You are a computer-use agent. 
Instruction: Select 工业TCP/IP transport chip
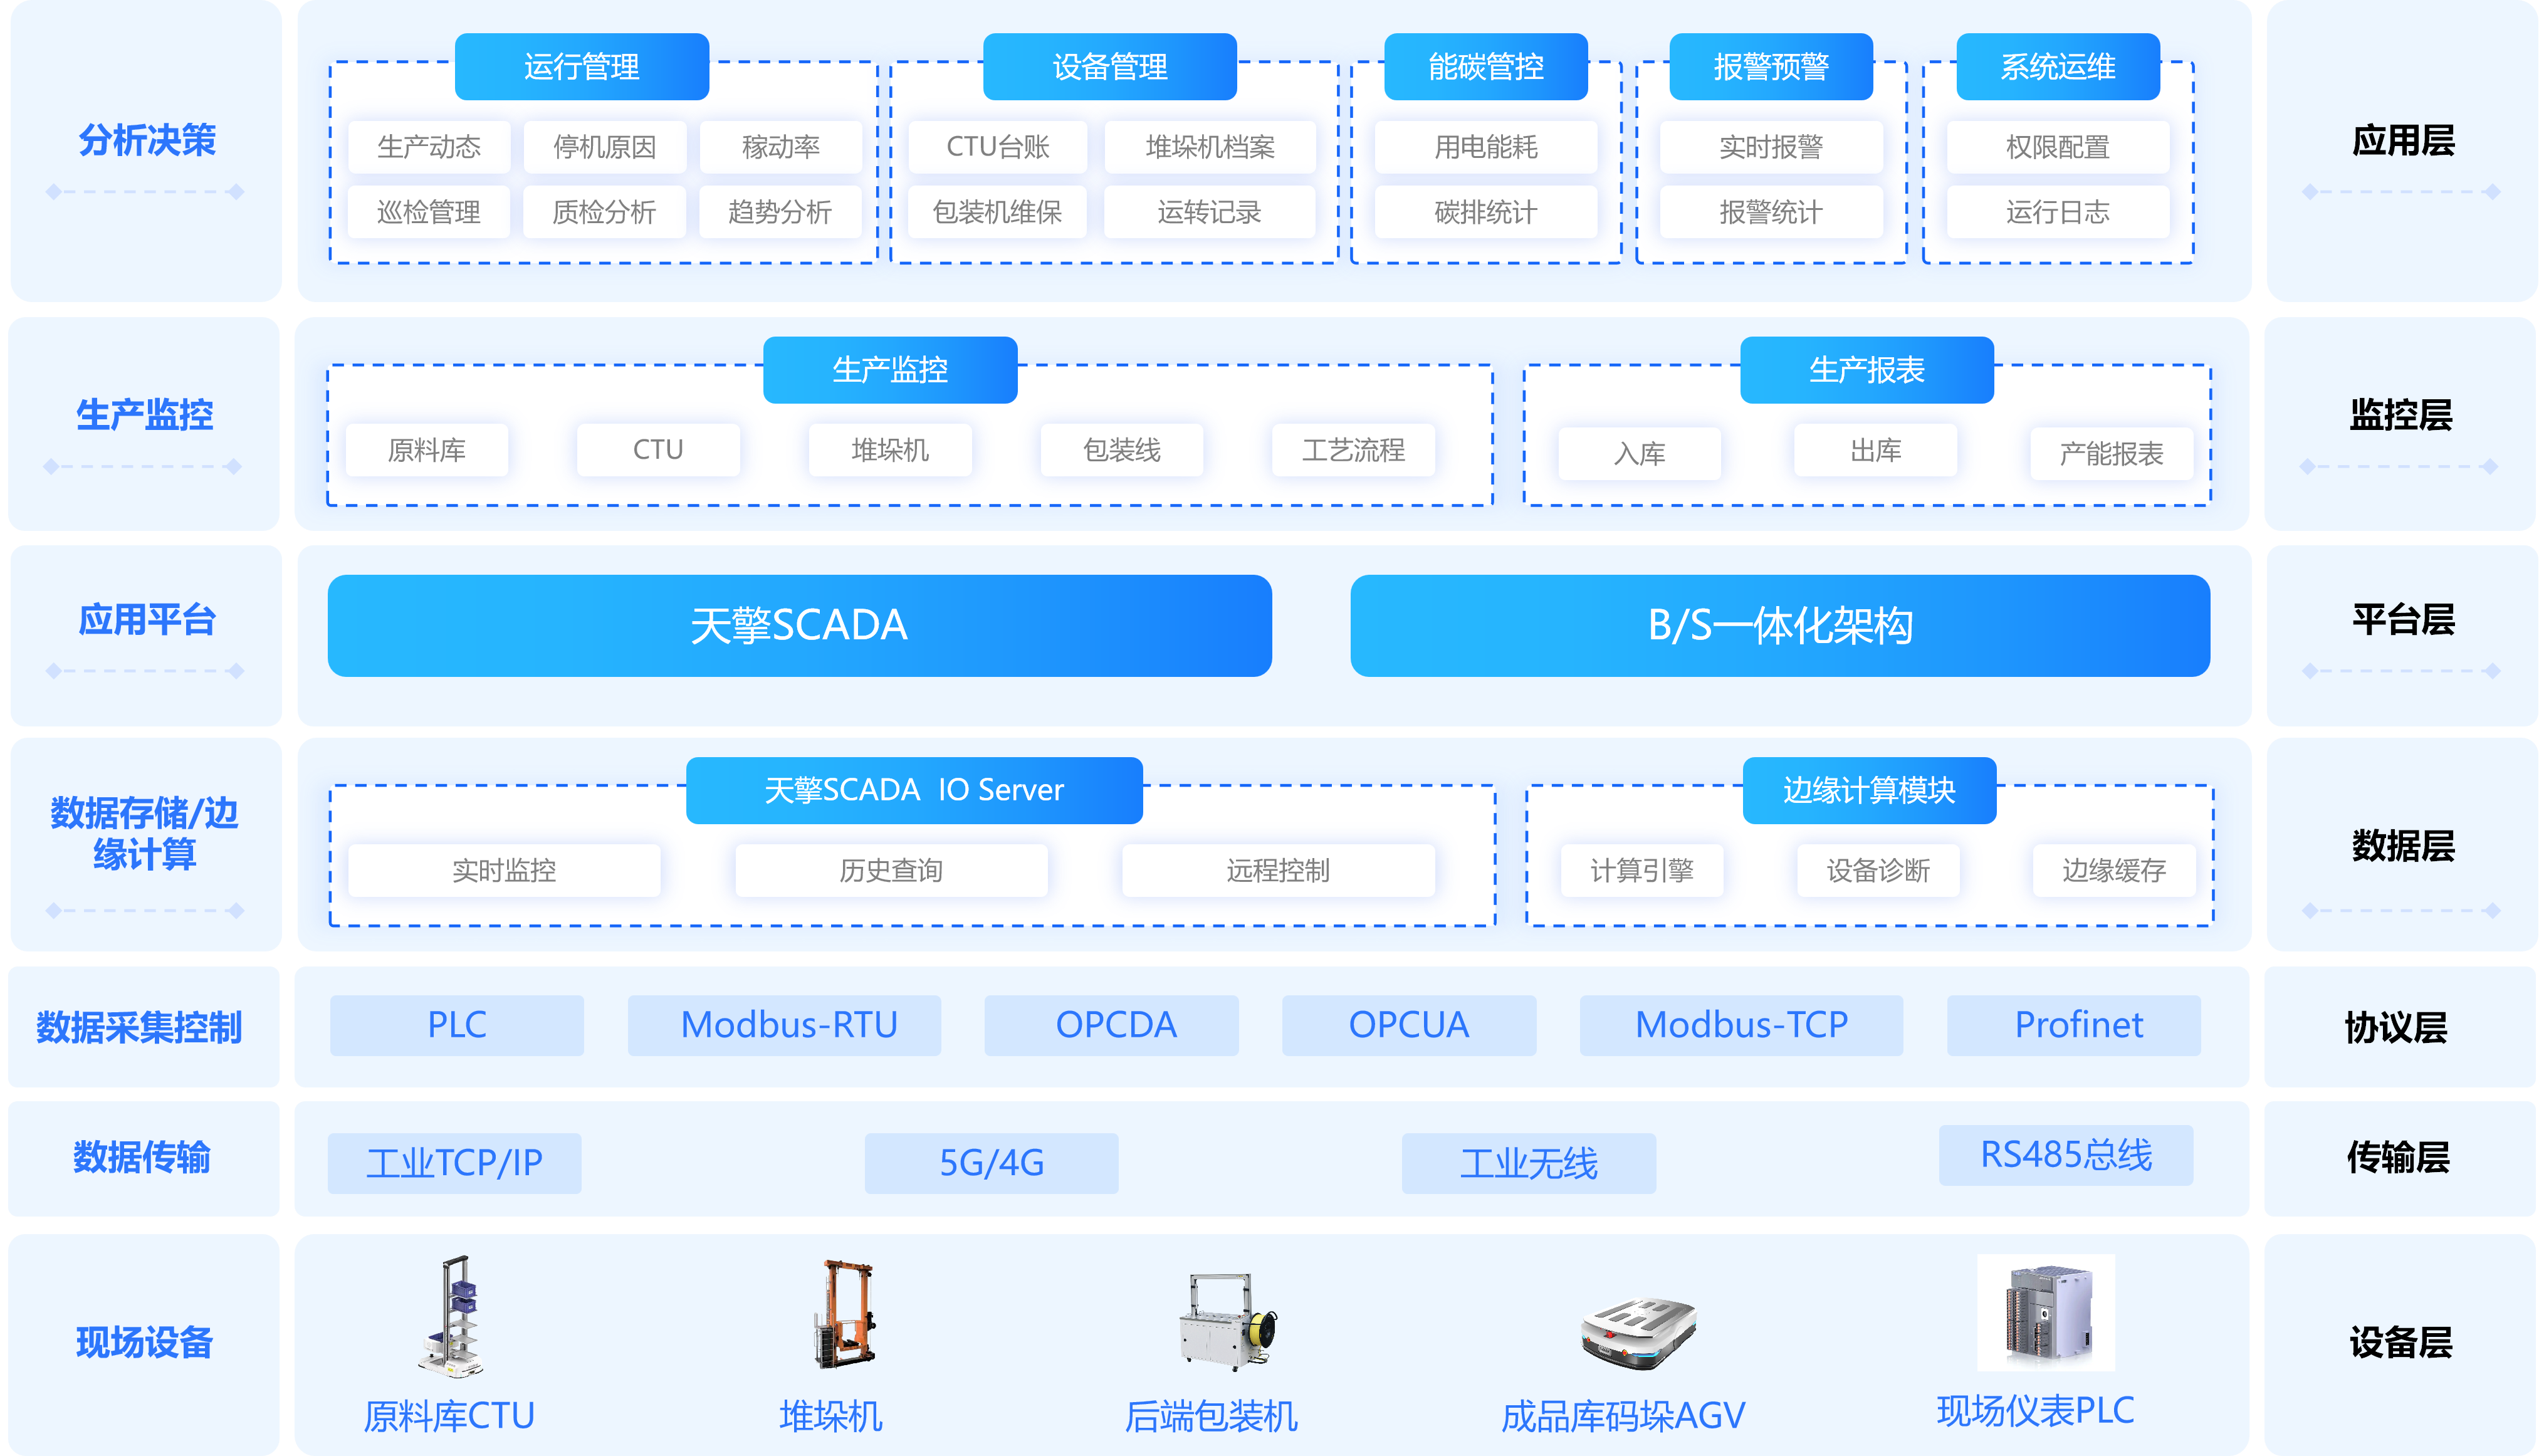click(454, 1163)
